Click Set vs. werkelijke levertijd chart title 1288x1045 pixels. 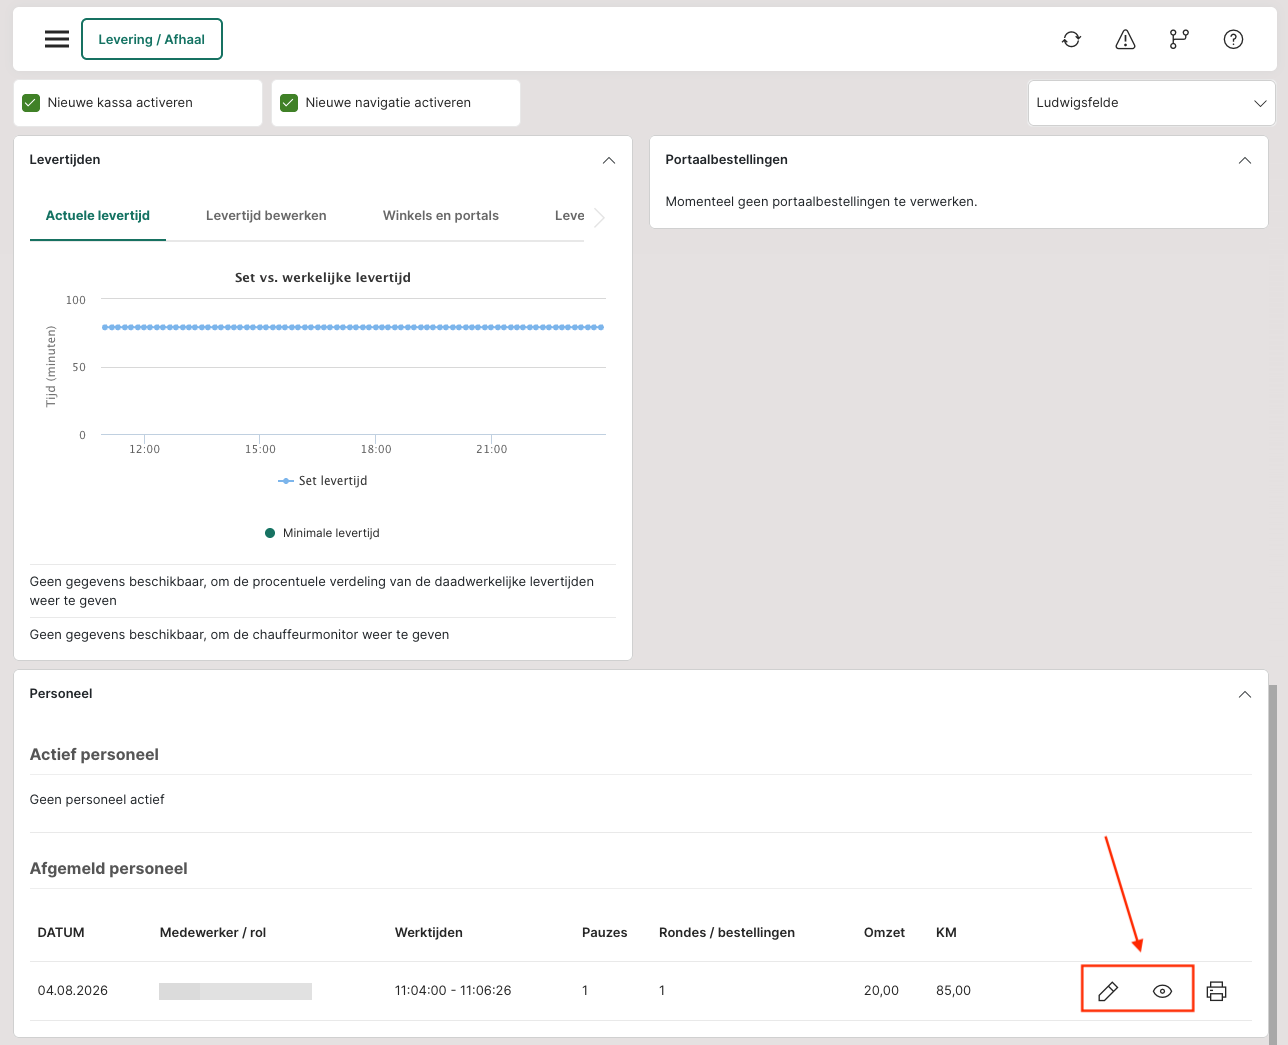pos(323,278)
